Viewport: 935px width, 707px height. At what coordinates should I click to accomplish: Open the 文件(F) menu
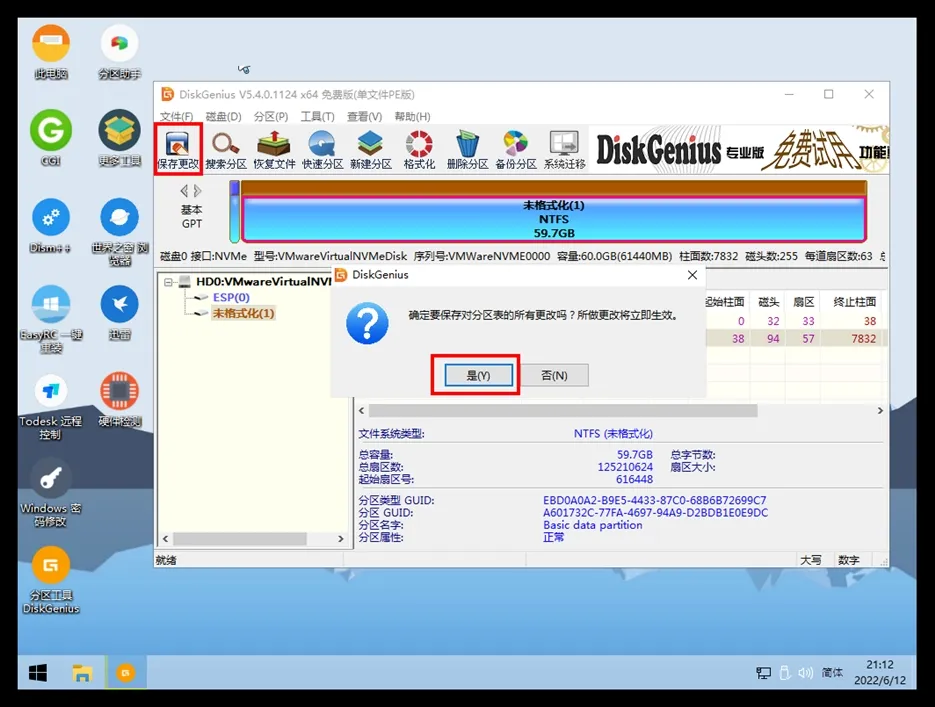[176, 117]
